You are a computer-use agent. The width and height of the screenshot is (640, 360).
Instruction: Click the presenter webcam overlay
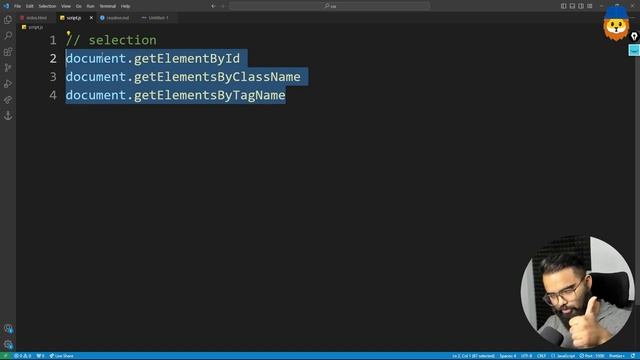(577, 292)
